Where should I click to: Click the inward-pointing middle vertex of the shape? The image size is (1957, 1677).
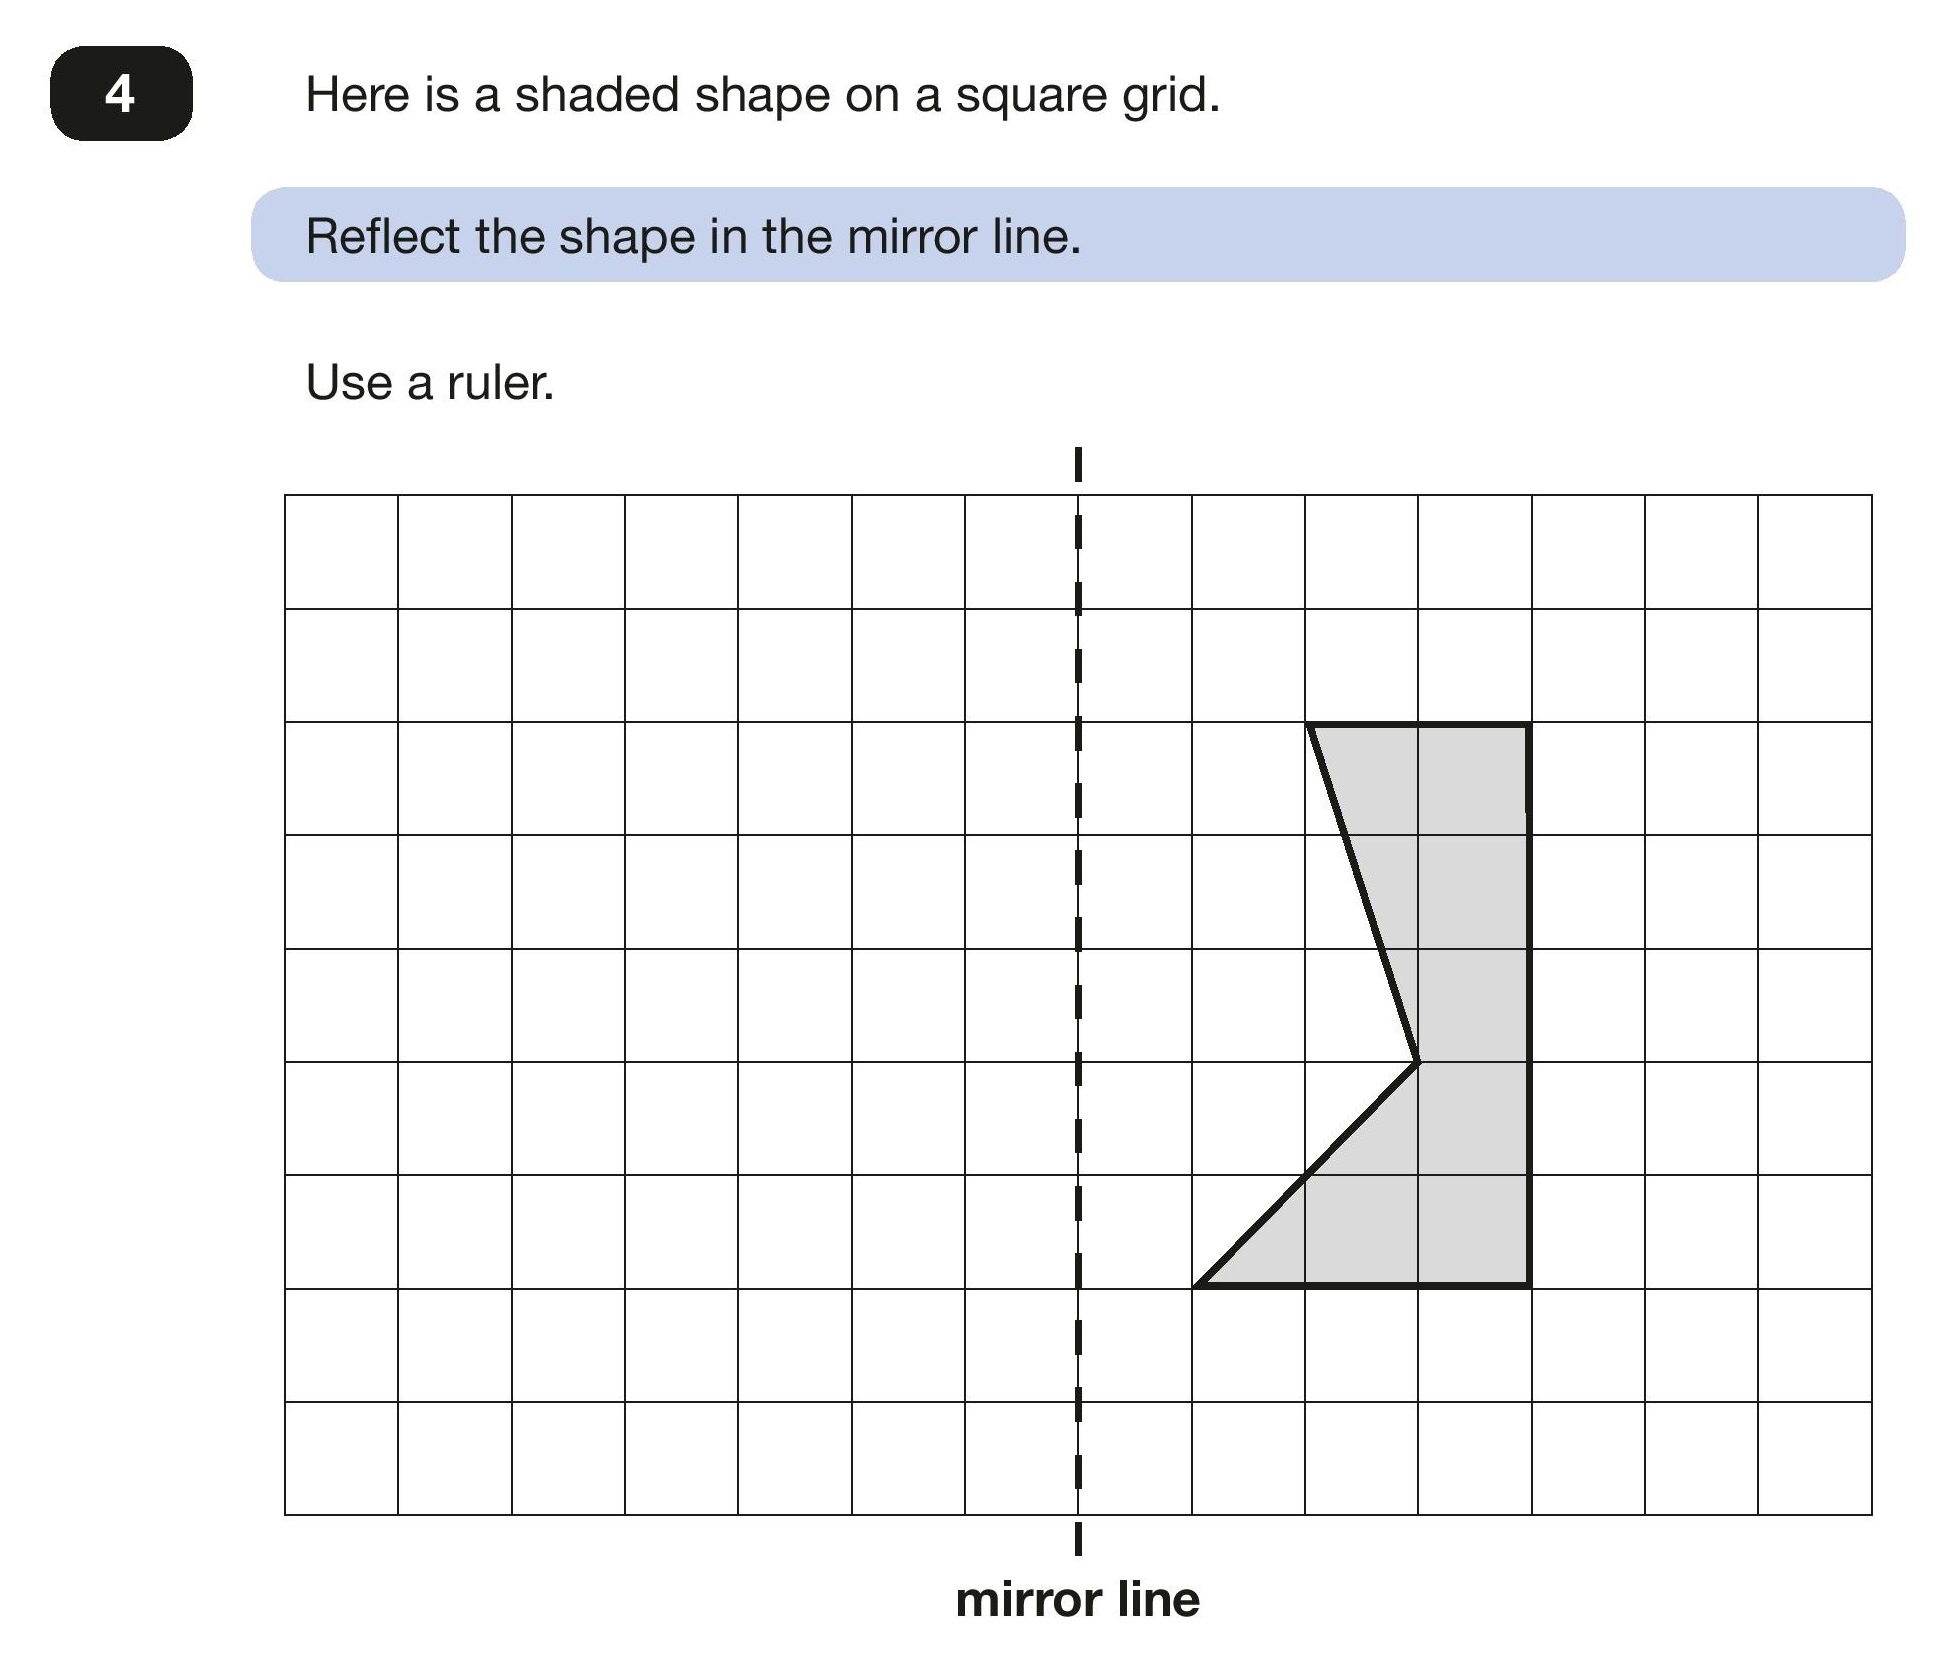[x=1418, y=1062]
